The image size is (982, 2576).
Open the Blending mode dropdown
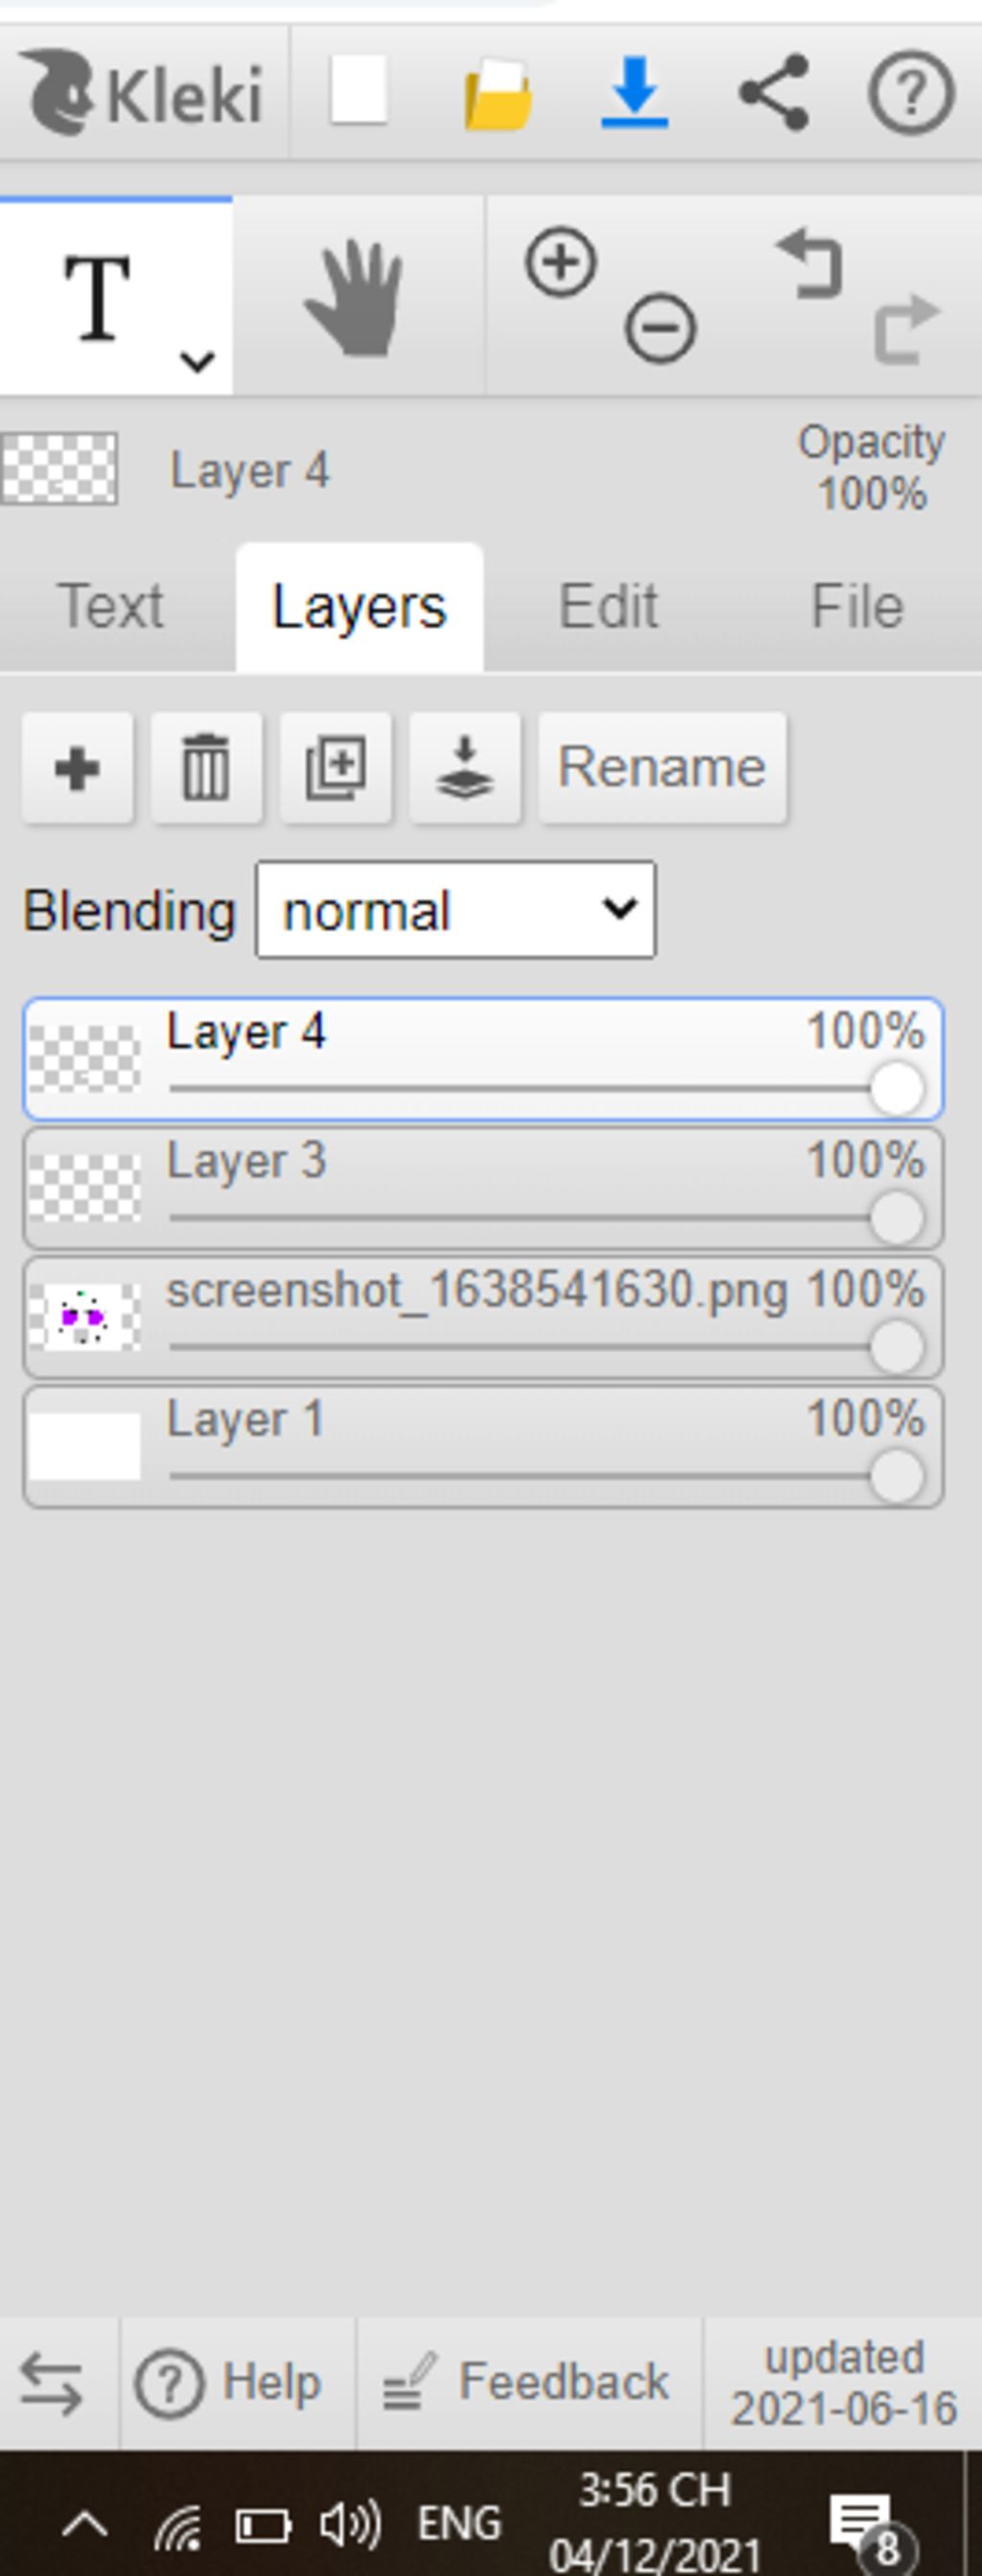(x=456, y=910)
